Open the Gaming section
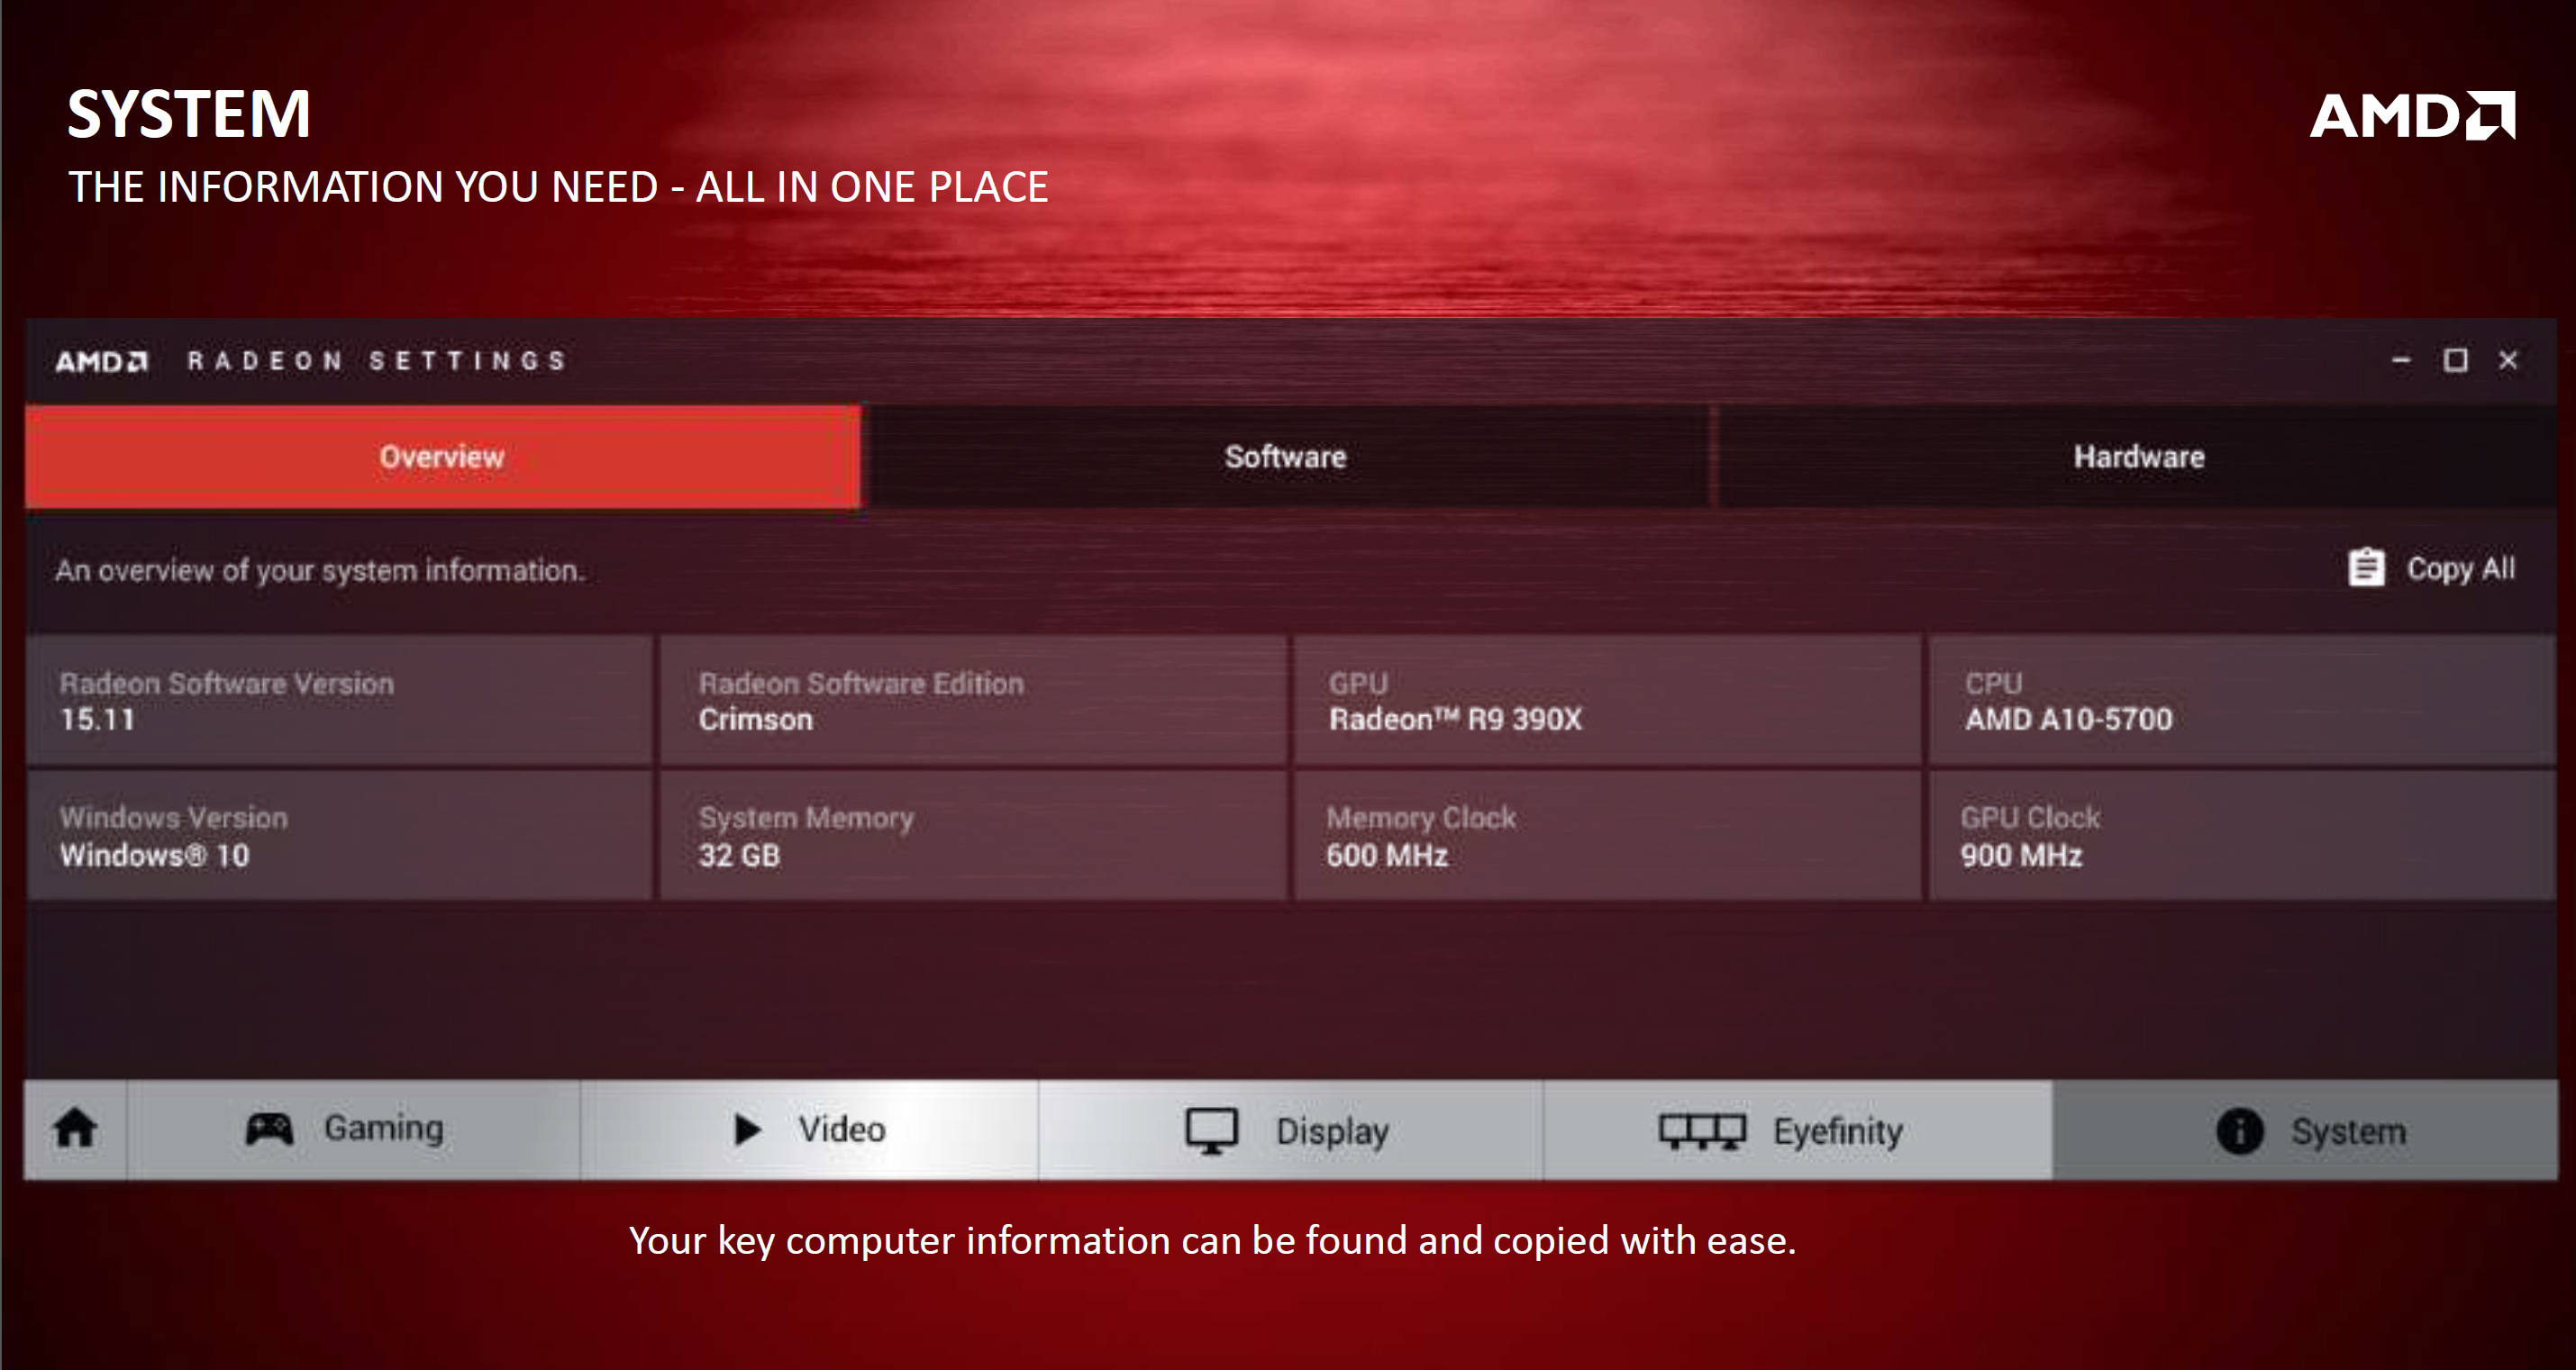This screenshot has width=2576, height=1370. (354, 1130)
